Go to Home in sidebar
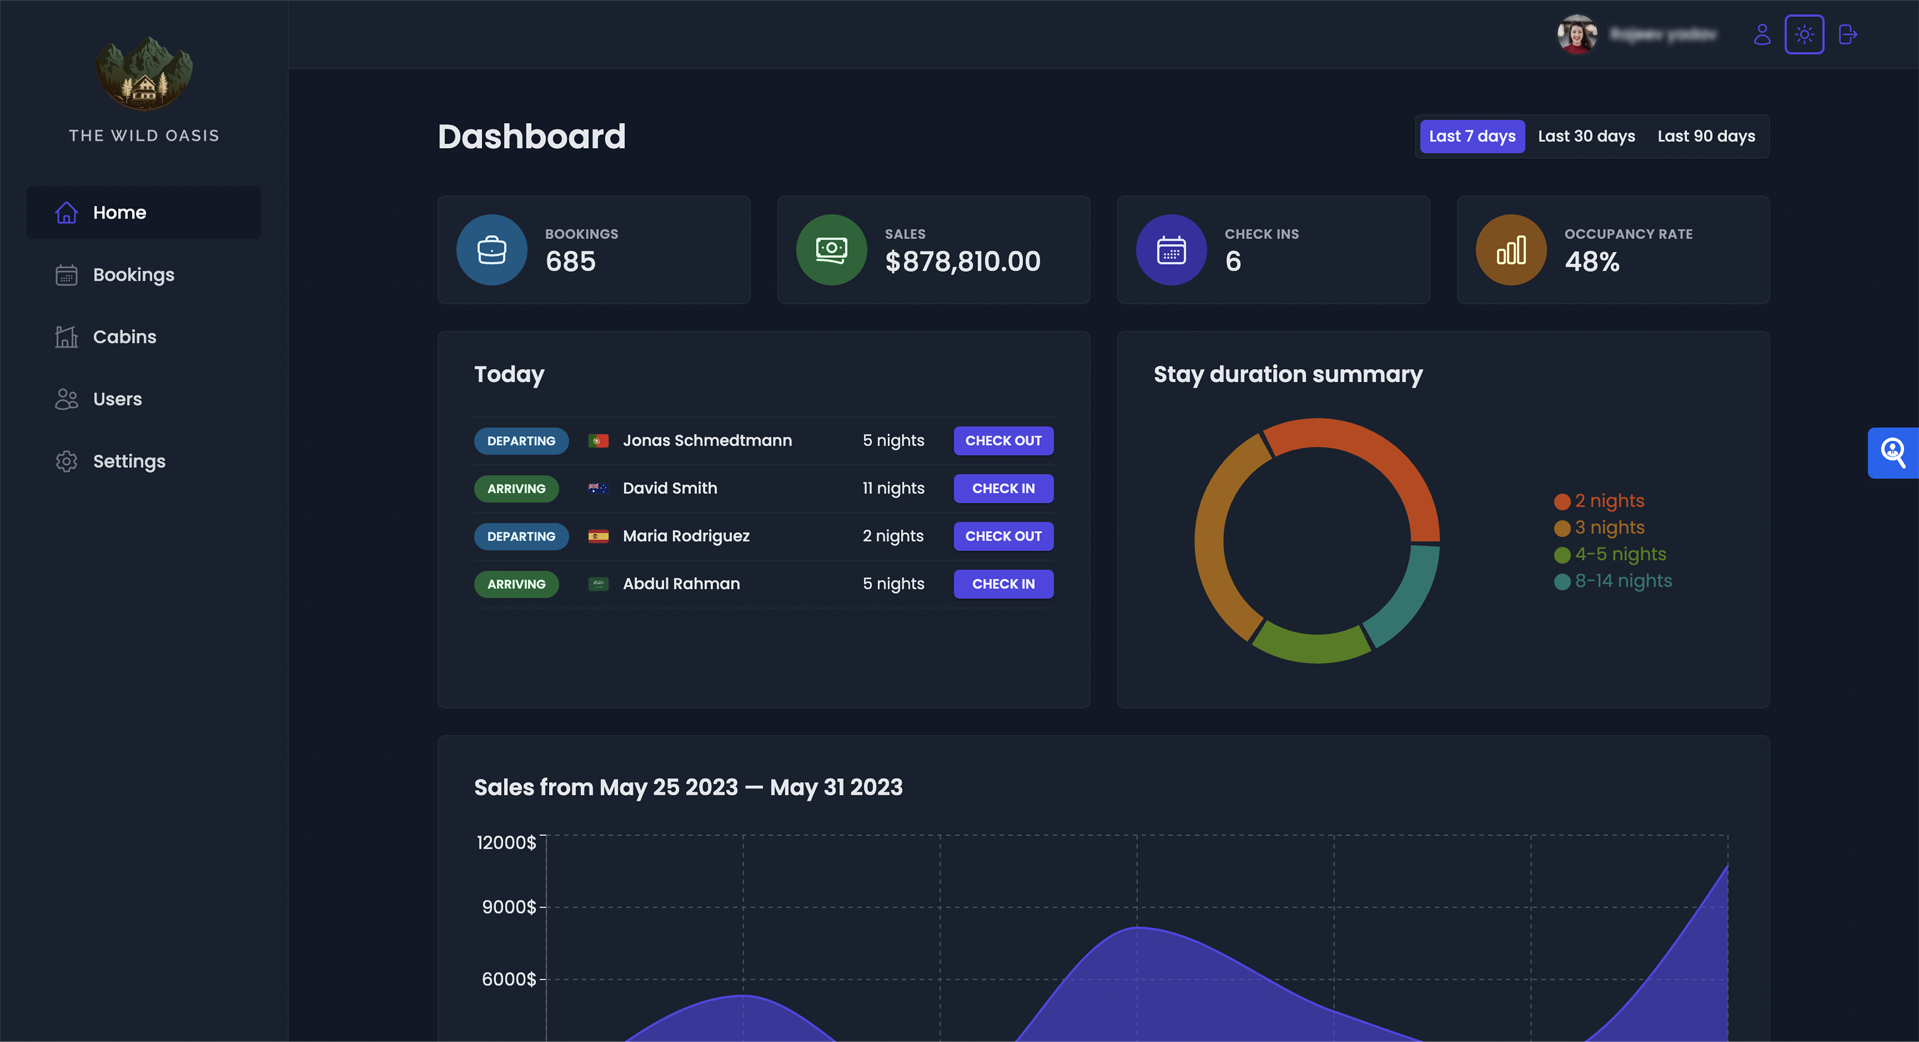 pyautogui.click(x=144, y=212)
